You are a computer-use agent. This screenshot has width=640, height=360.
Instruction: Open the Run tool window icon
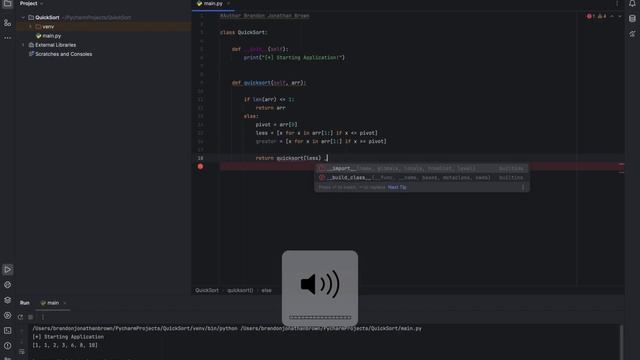coord(7,269)
